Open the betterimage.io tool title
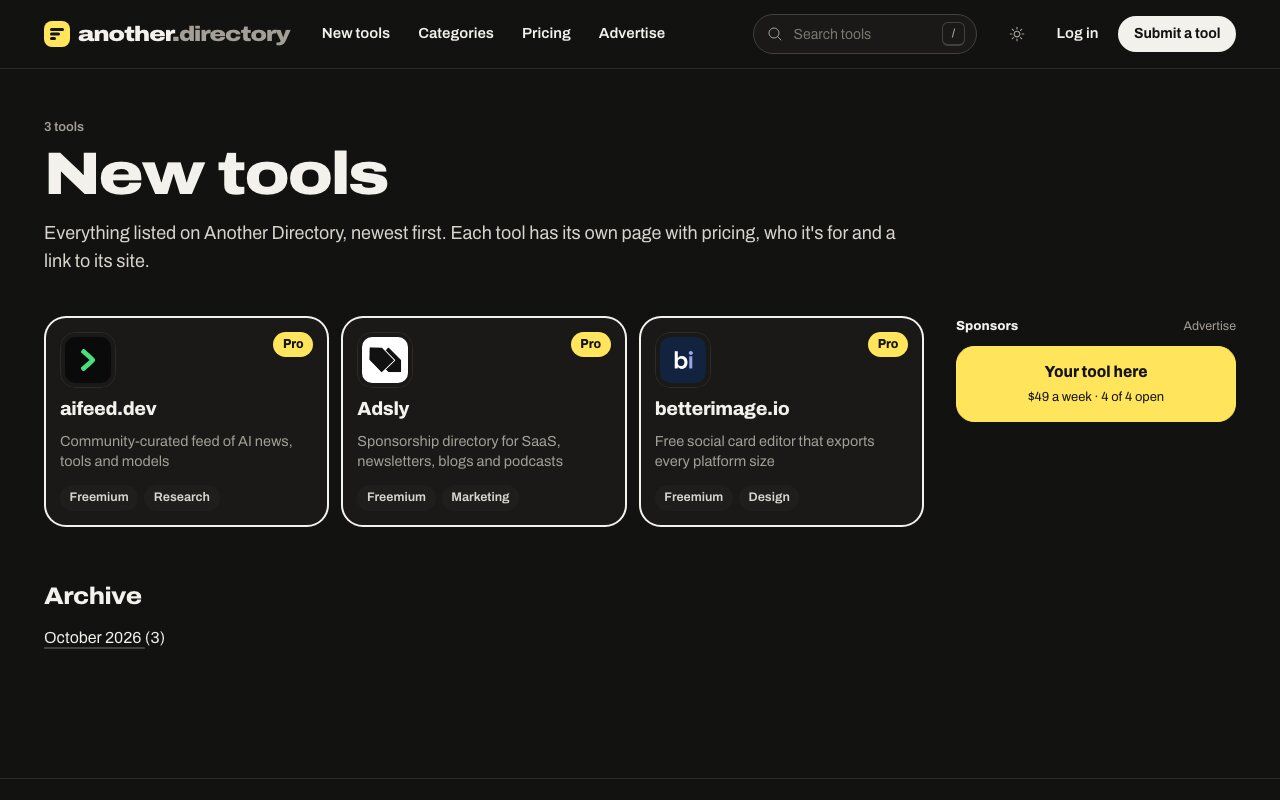This screenshot has width=1280, height=800. tap(722, 409)
